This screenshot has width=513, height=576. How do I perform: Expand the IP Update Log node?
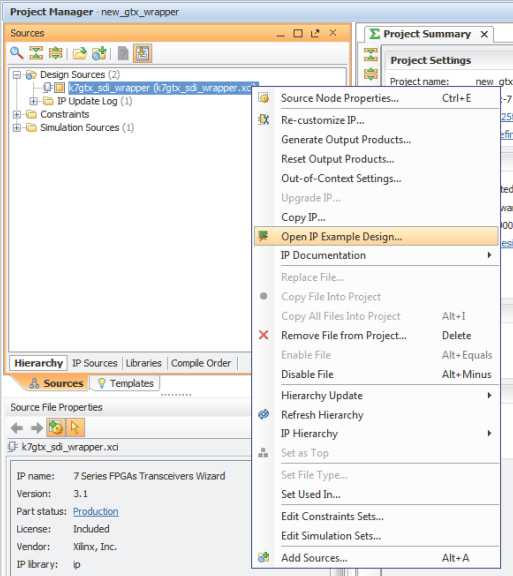tap(33, 101)
